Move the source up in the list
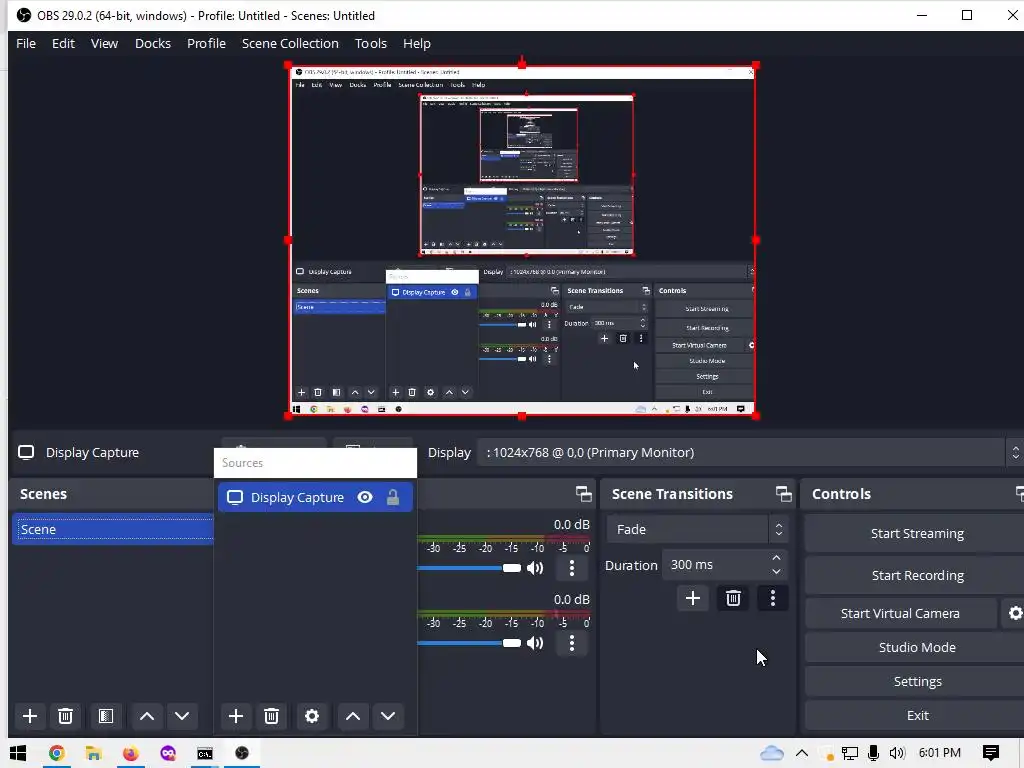Screen dimensions: 1024x768 353,716
